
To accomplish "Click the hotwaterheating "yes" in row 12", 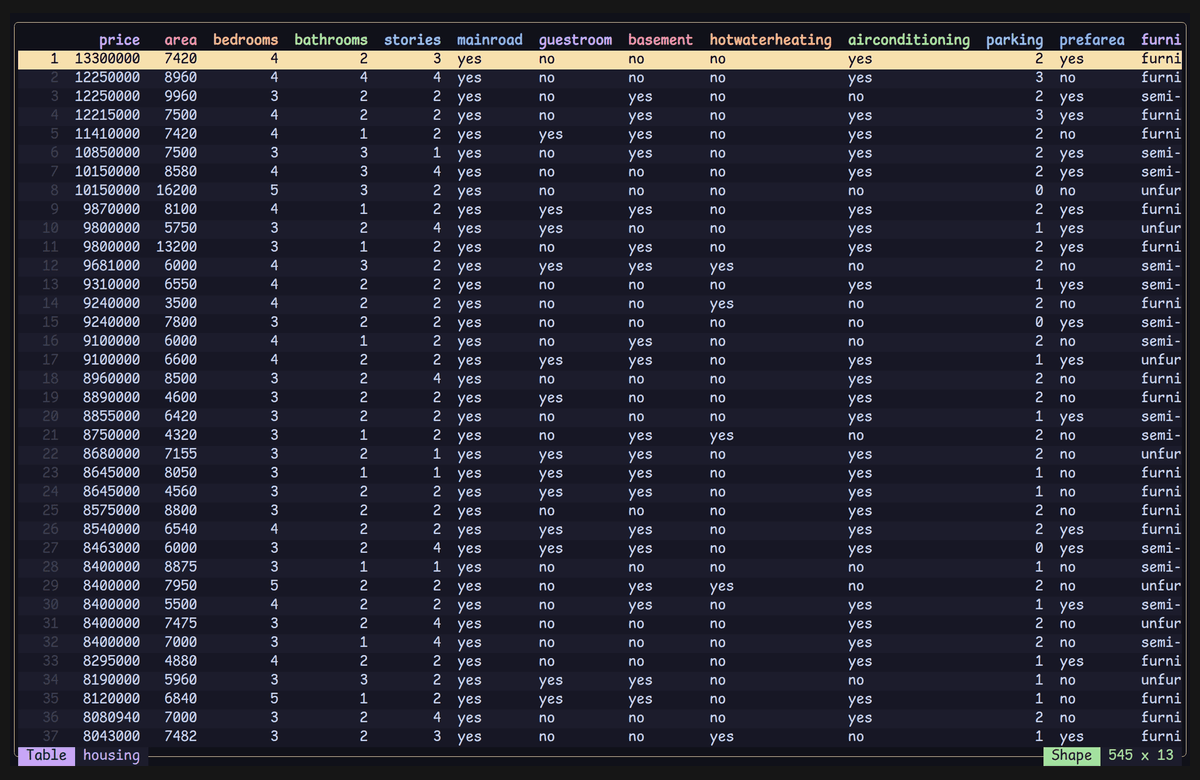I will (x=721, y=266).
